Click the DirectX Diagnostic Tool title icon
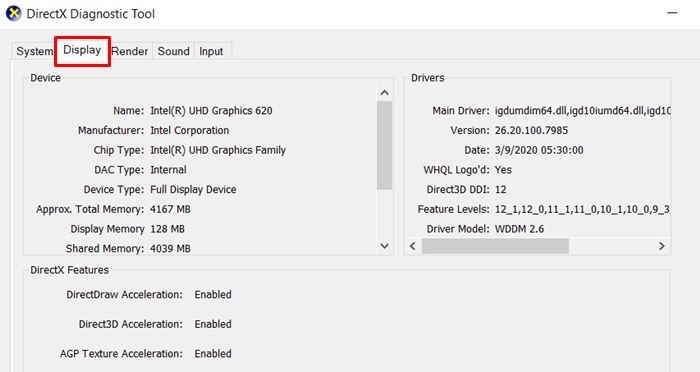 [13, 13]
